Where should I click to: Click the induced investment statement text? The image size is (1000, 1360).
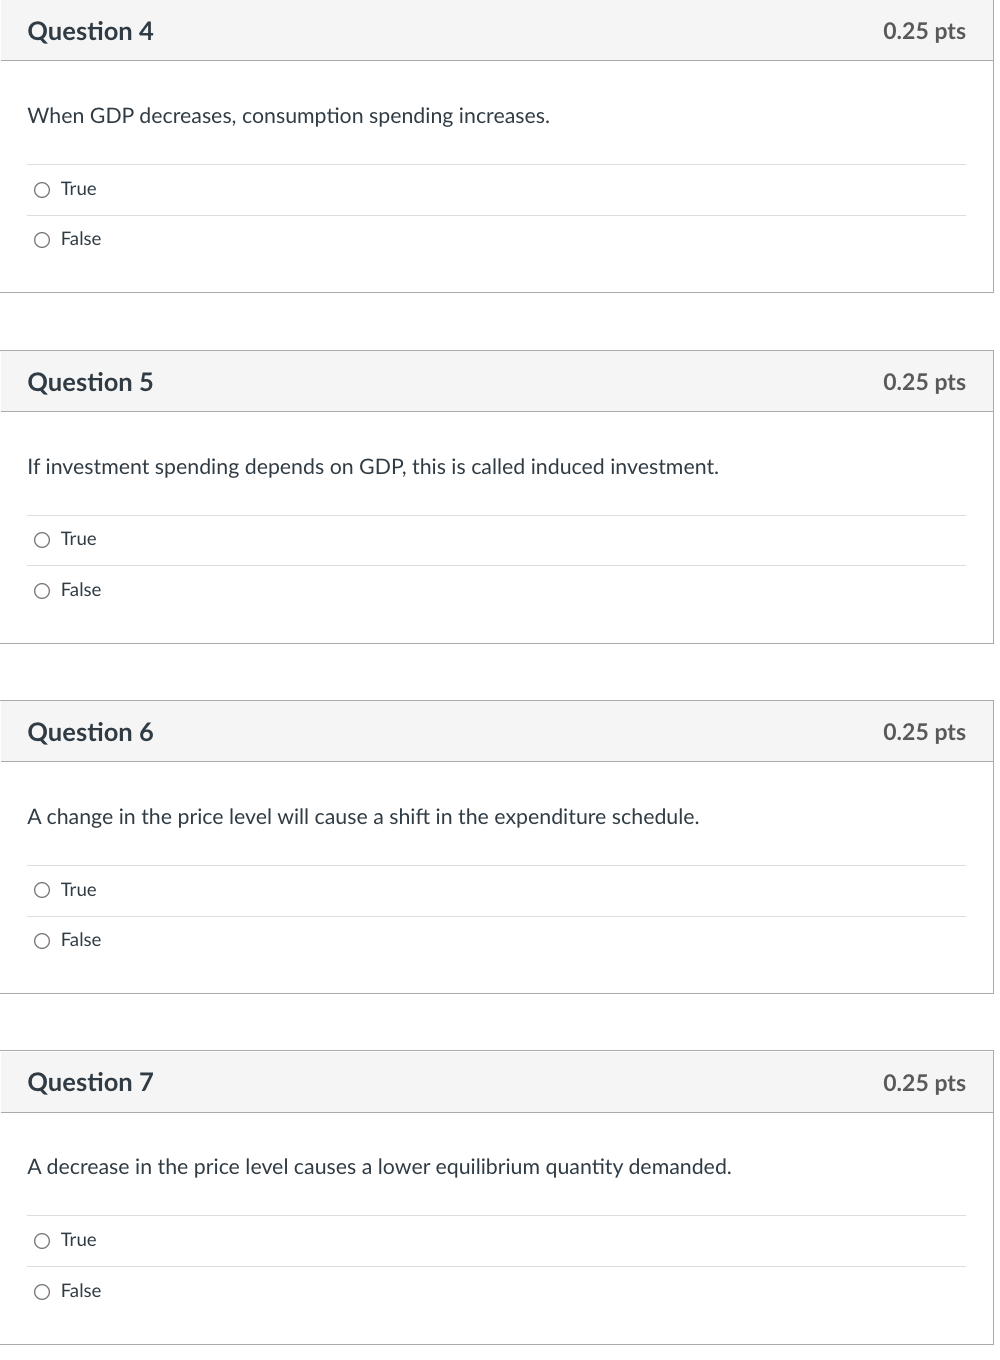click(372, 467)
